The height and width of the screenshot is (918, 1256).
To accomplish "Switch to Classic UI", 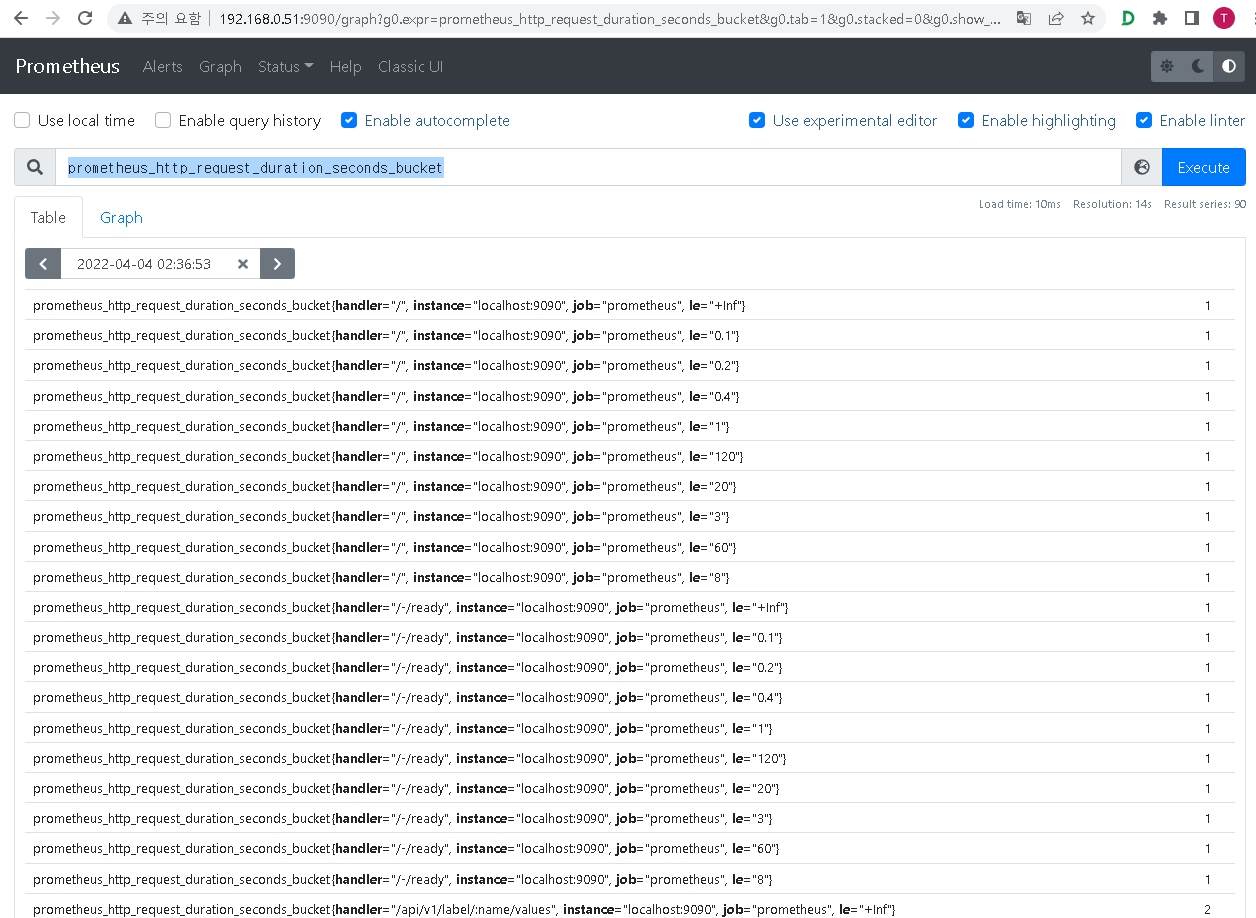I will point(410,67).
